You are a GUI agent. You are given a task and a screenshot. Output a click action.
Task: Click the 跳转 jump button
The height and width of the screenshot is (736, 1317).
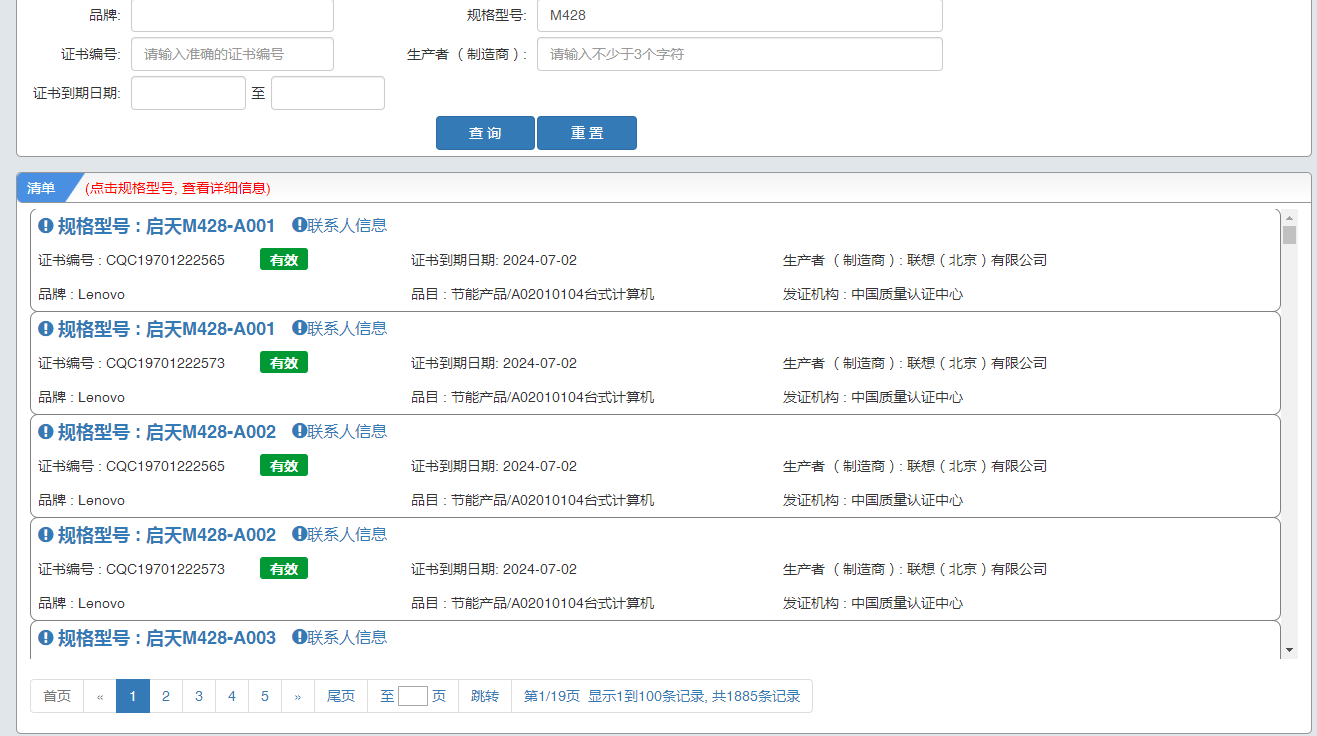pyautogui.click(x=485, y=696)
